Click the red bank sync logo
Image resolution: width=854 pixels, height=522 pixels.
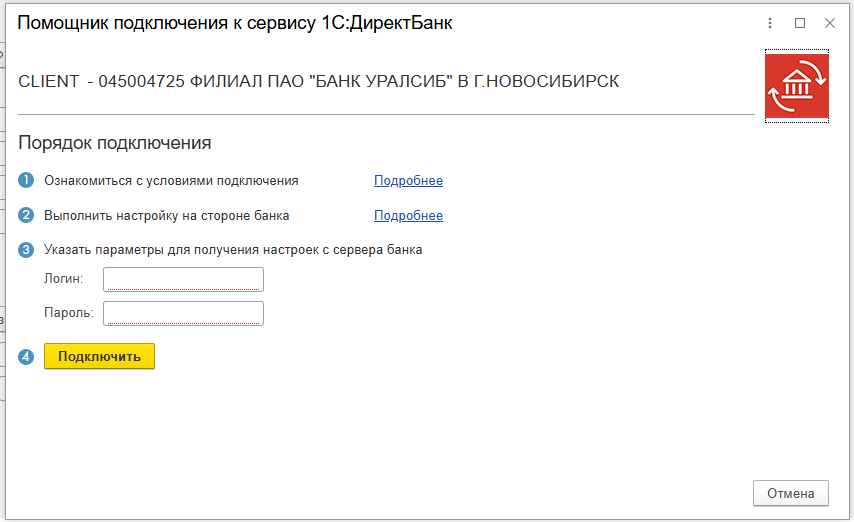pyautogui.click(x=797, y=86)
